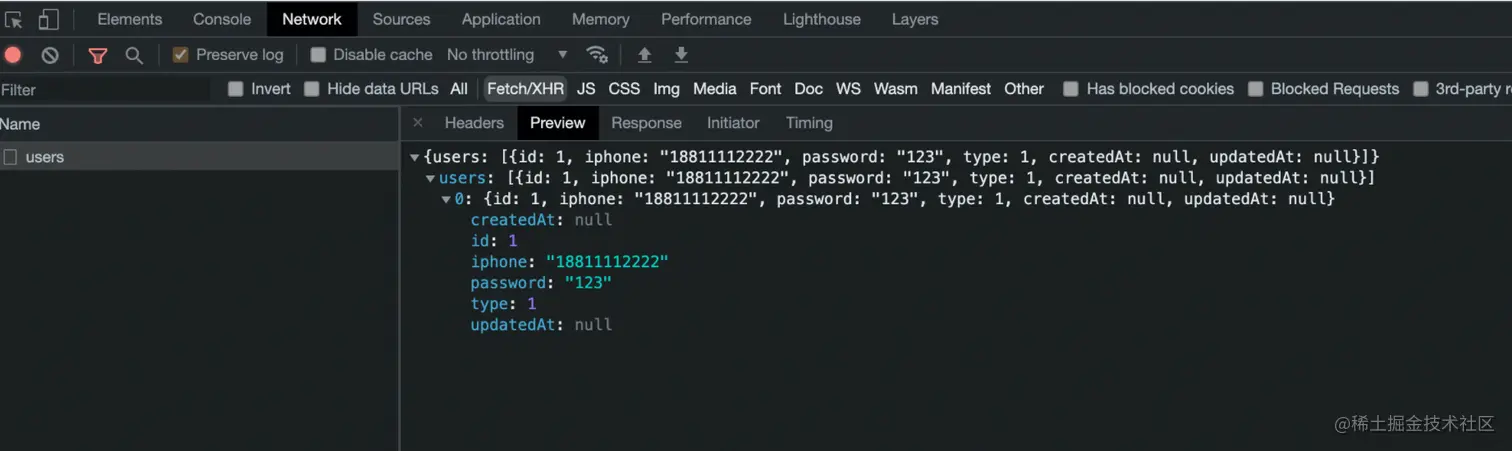The width and height of the screenshot is (1512, 451).
Task: Select the updatedAt: null property
Action: click(x=541, y=325)
